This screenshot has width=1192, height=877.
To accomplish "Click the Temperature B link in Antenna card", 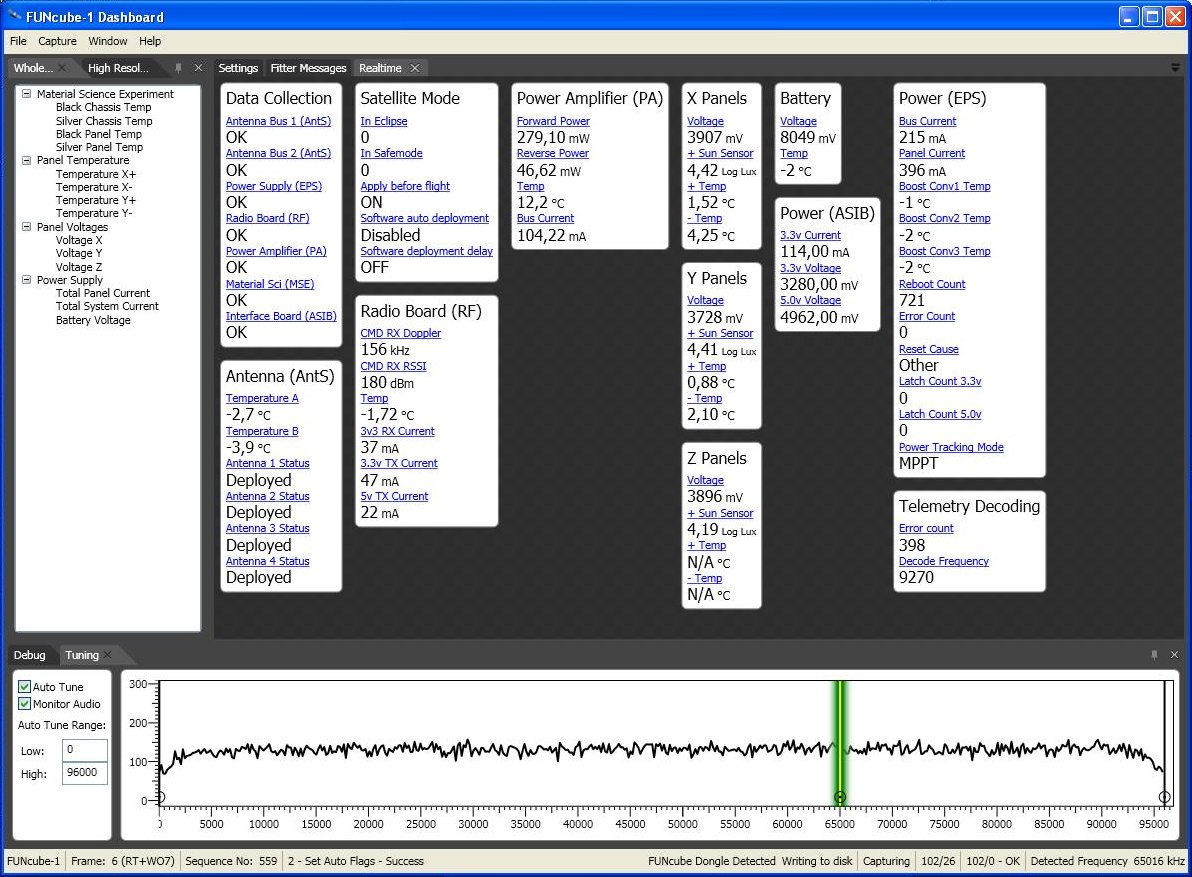I will tap(262, 431).
